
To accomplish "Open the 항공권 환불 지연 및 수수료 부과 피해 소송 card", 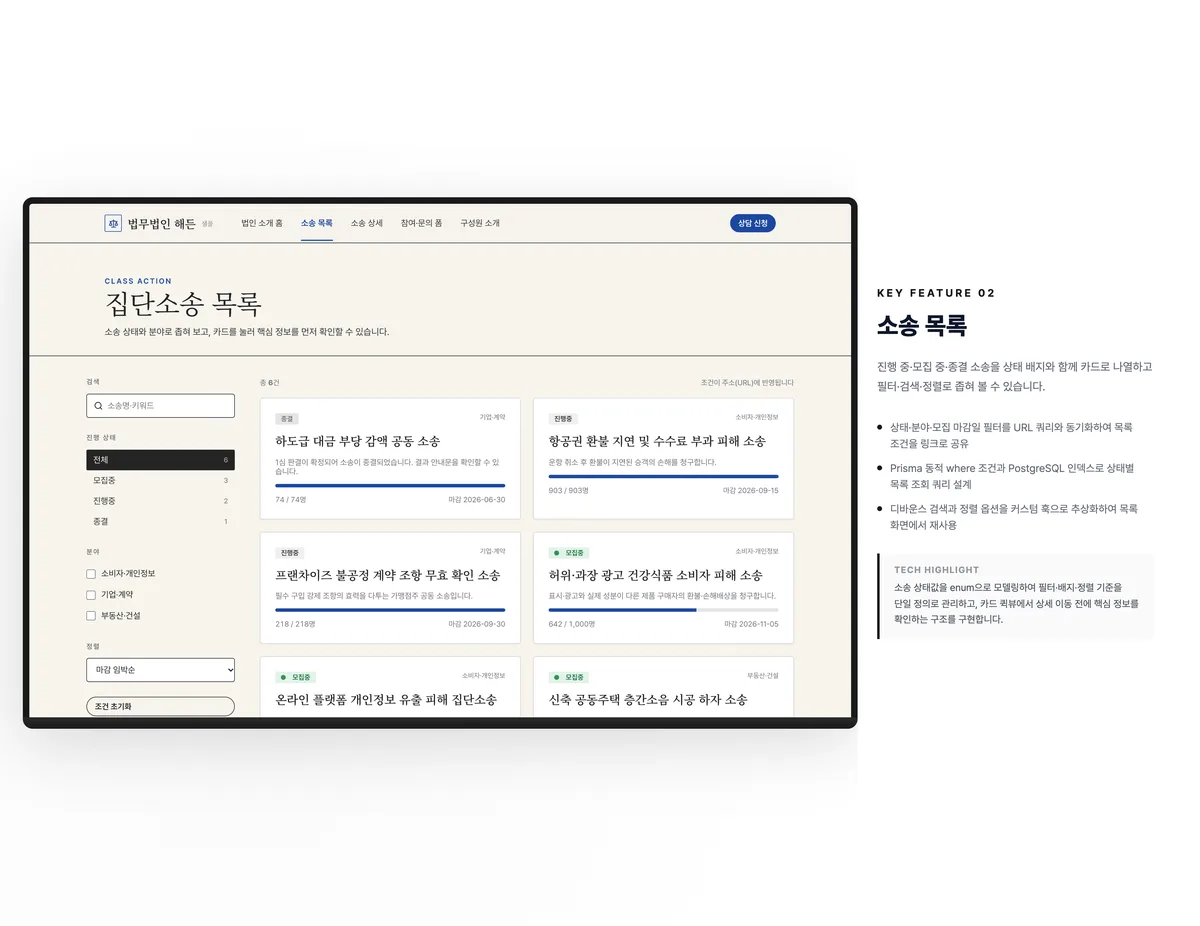I will [663, 459].
